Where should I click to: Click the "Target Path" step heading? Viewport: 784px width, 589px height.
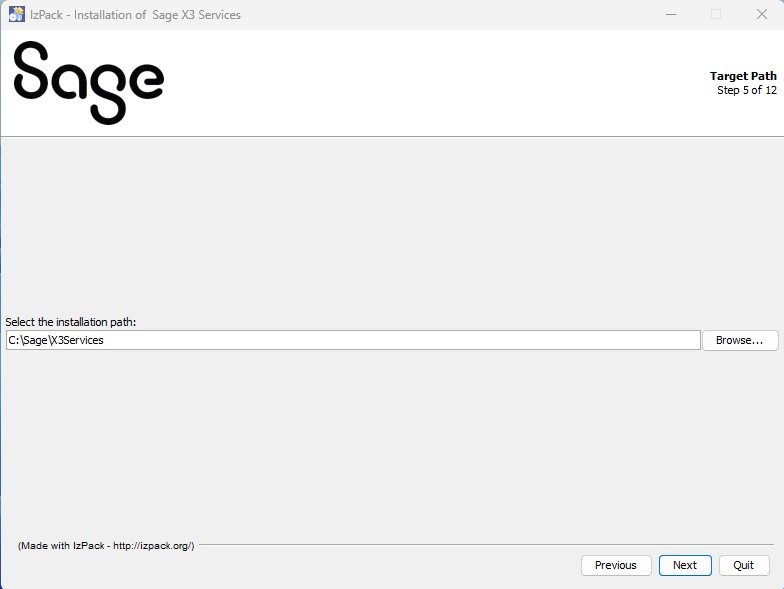coord(743,76)
